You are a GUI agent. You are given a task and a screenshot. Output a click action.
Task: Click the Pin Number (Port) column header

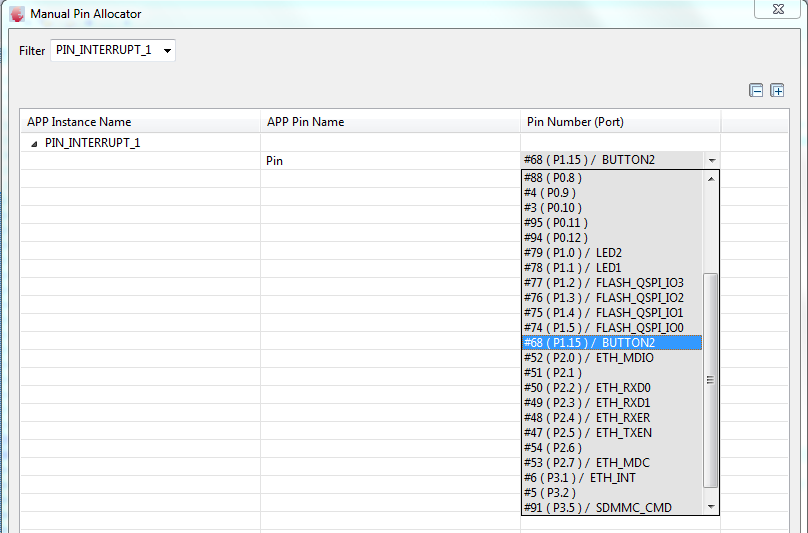pos(575,122)
